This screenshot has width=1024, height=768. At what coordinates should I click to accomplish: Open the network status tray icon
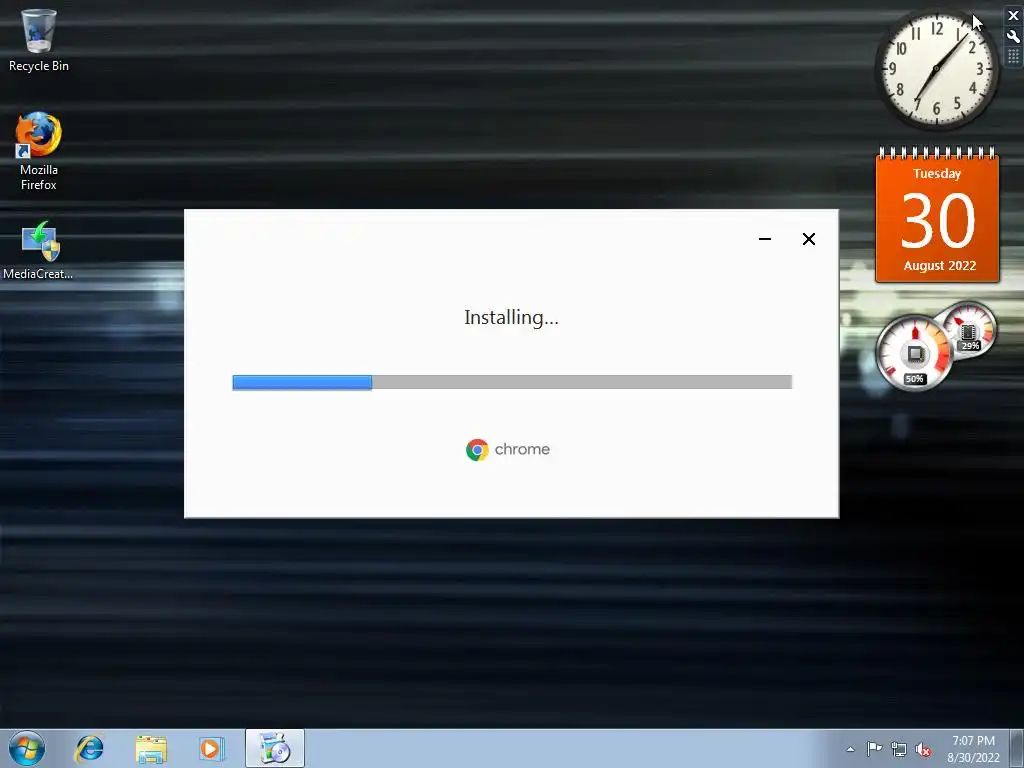pyautogui.click(x=899, y=750)
